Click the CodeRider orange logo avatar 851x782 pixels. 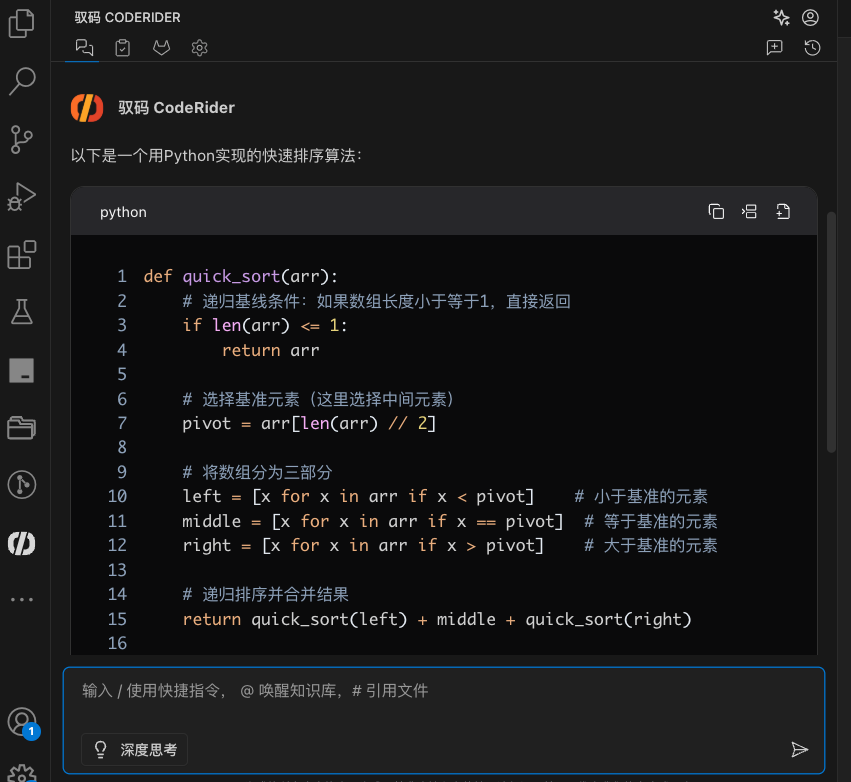pyautogui.click(x=87, y=107)
